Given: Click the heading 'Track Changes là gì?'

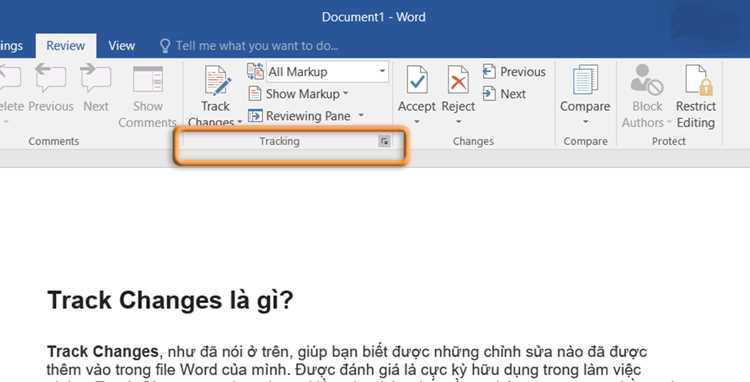Looking at the screenshot, I should click(x=170, y=301).
